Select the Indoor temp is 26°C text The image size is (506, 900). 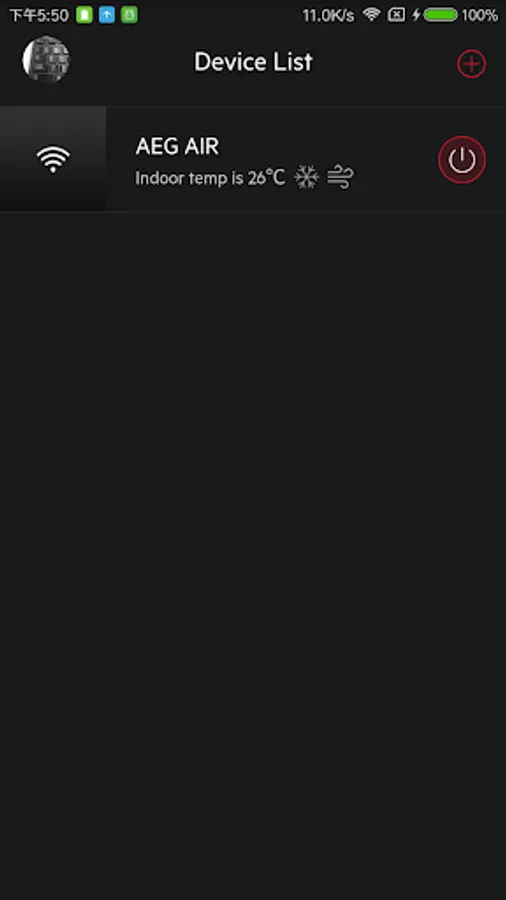(210, 178)
